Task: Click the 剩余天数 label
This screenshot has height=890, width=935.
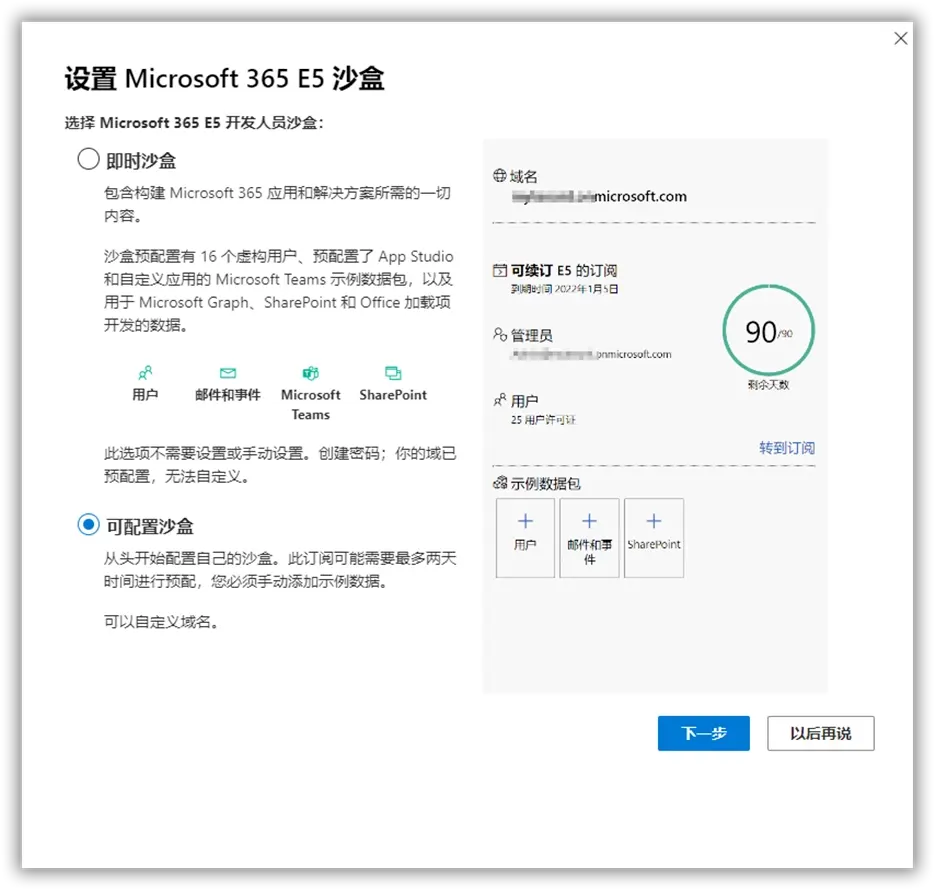Action: tap(768, 384)
